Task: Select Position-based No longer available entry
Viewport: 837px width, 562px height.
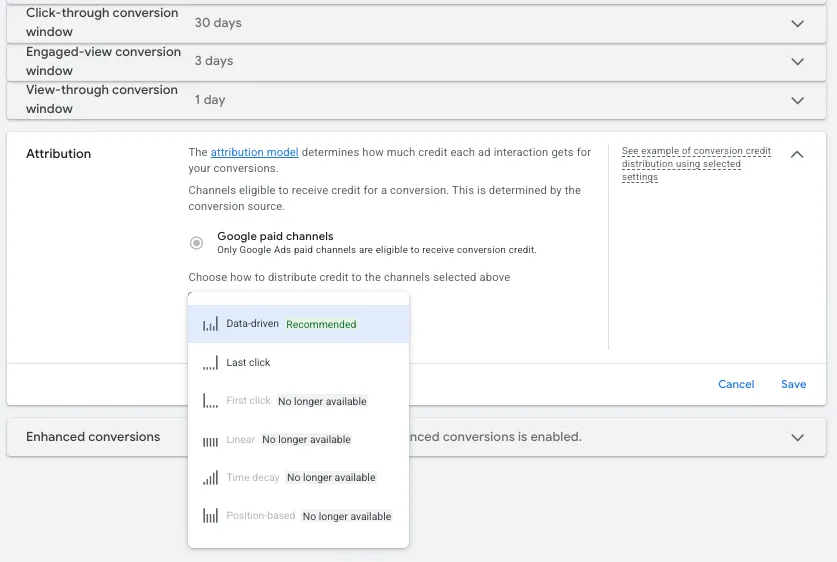Action: point(298,516)
